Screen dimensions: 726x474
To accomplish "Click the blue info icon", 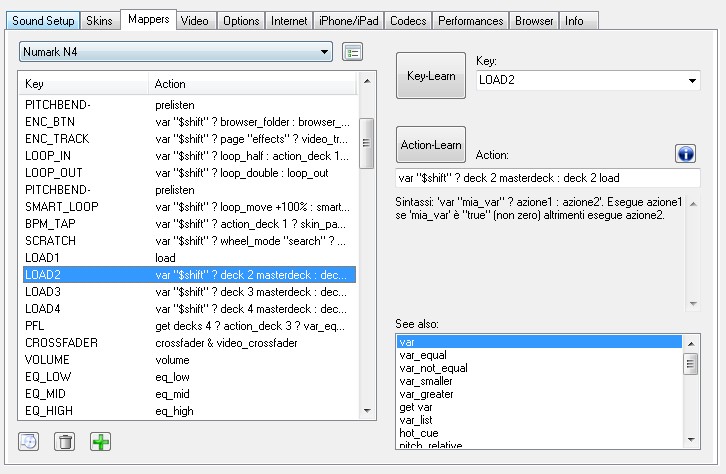I will click(x=686, y=153).
